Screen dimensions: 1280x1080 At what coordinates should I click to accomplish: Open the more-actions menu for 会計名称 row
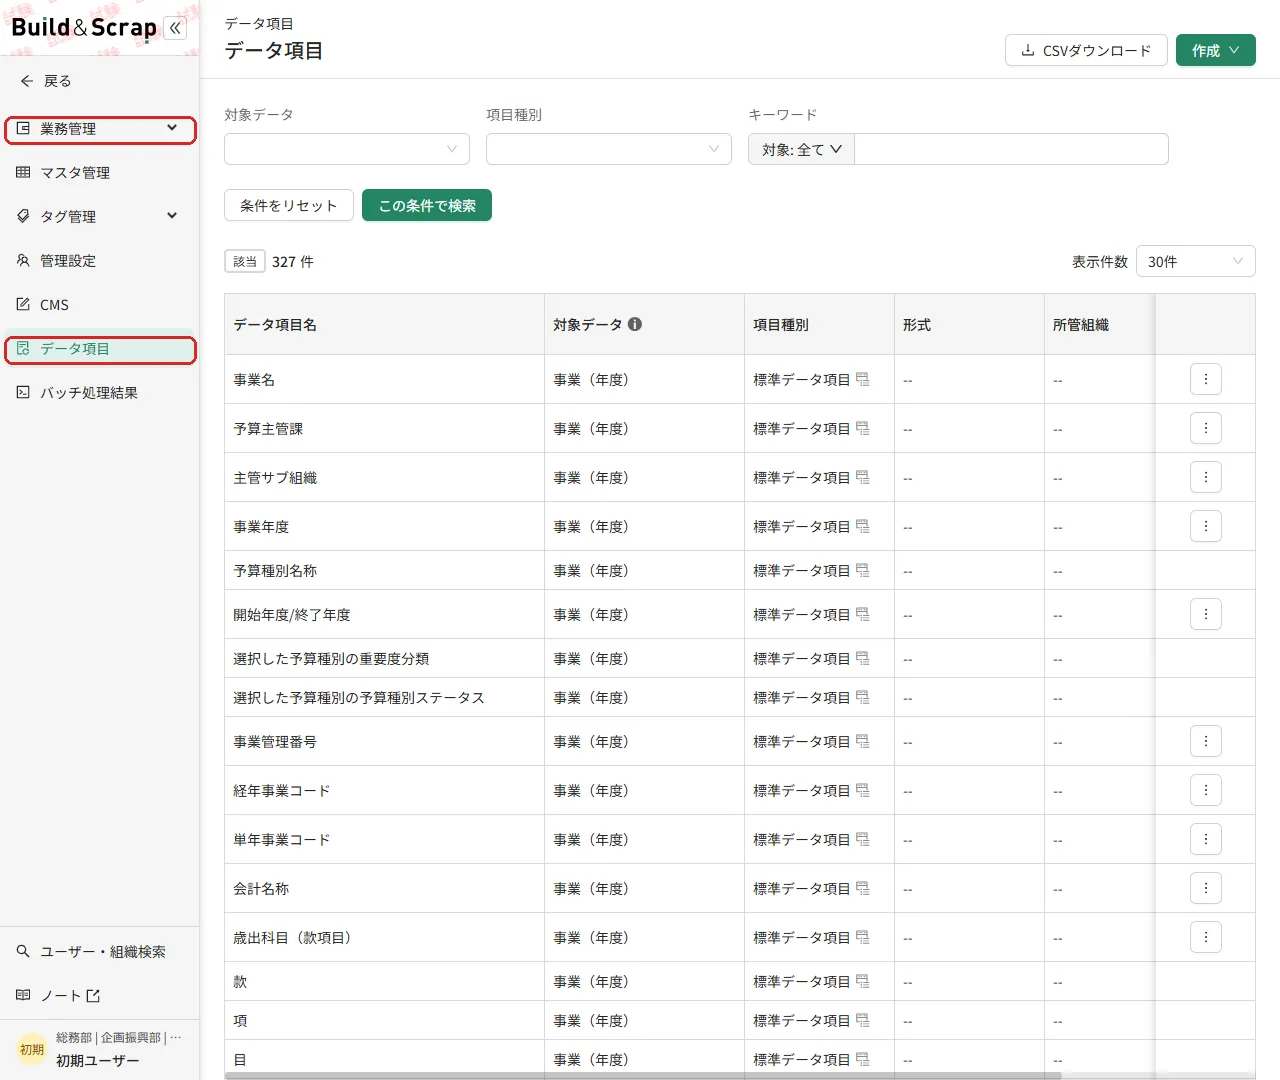click(x=1206, y=888)
